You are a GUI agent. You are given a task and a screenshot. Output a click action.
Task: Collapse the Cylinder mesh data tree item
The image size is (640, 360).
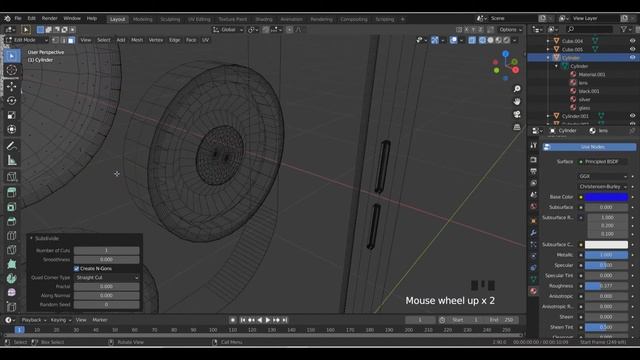[x=556, y=66]
